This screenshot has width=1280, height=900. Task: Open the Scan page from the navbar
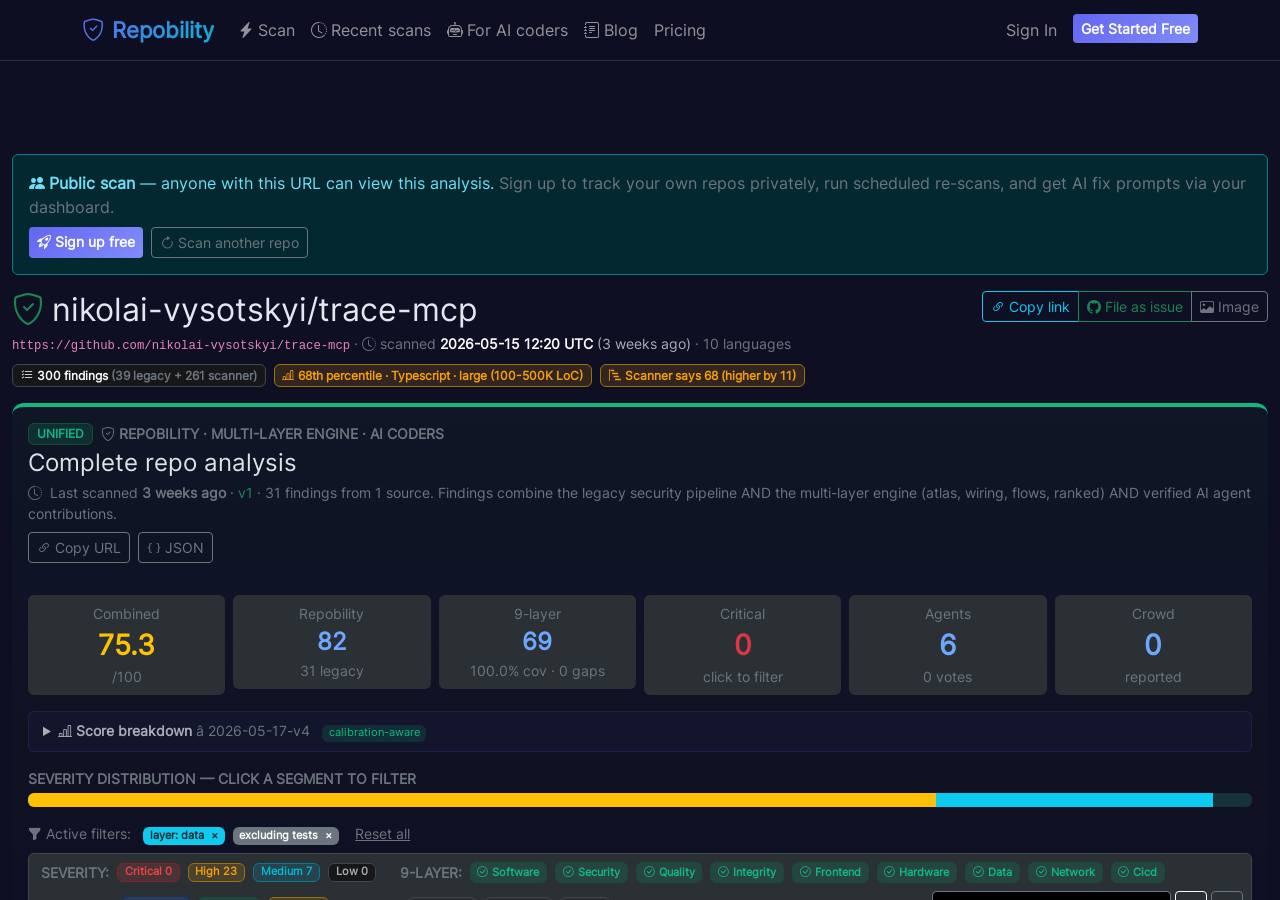point(267,30)
